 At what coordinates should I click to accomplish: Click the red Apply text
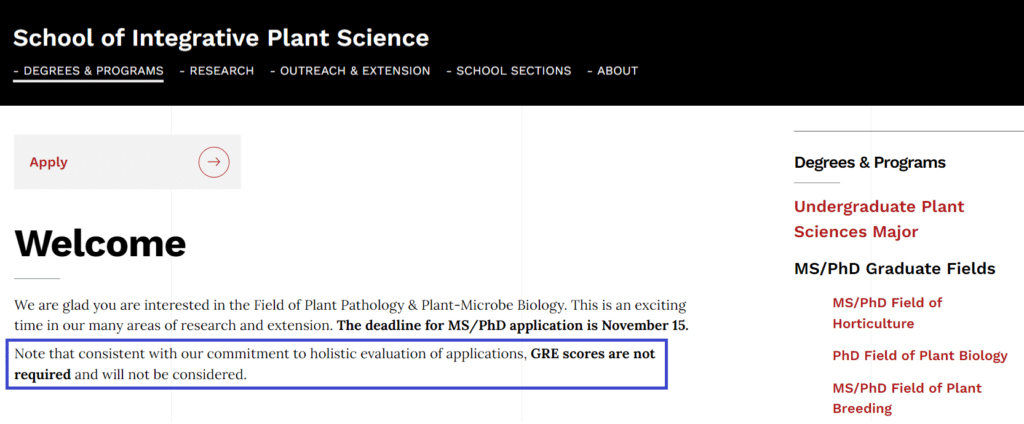(x=48, y=163)
